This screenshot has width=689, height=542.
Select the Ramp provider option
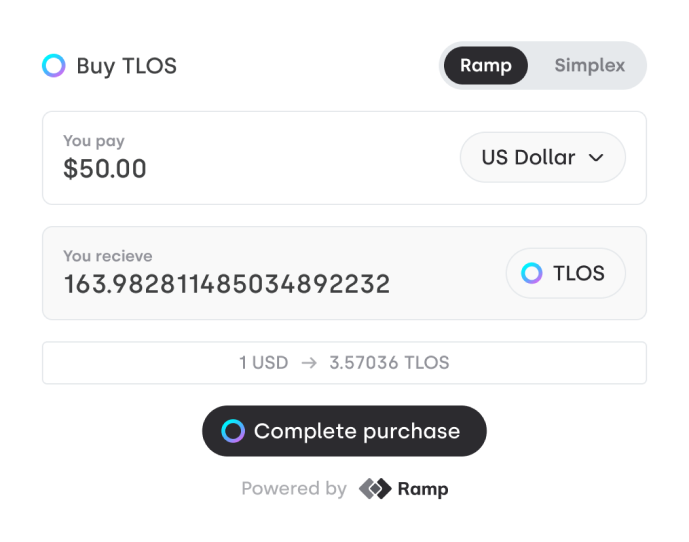[486, 66]
